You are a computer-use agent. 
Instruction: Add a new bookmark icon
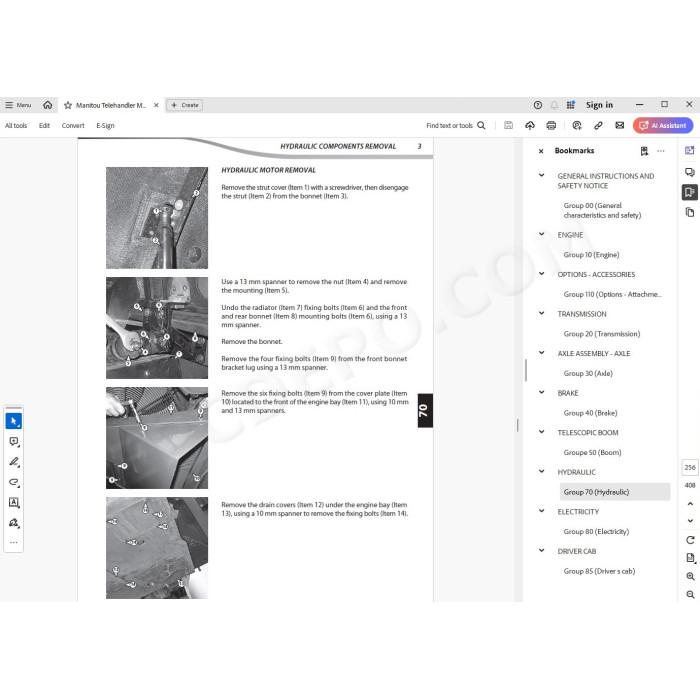point(644,151)
